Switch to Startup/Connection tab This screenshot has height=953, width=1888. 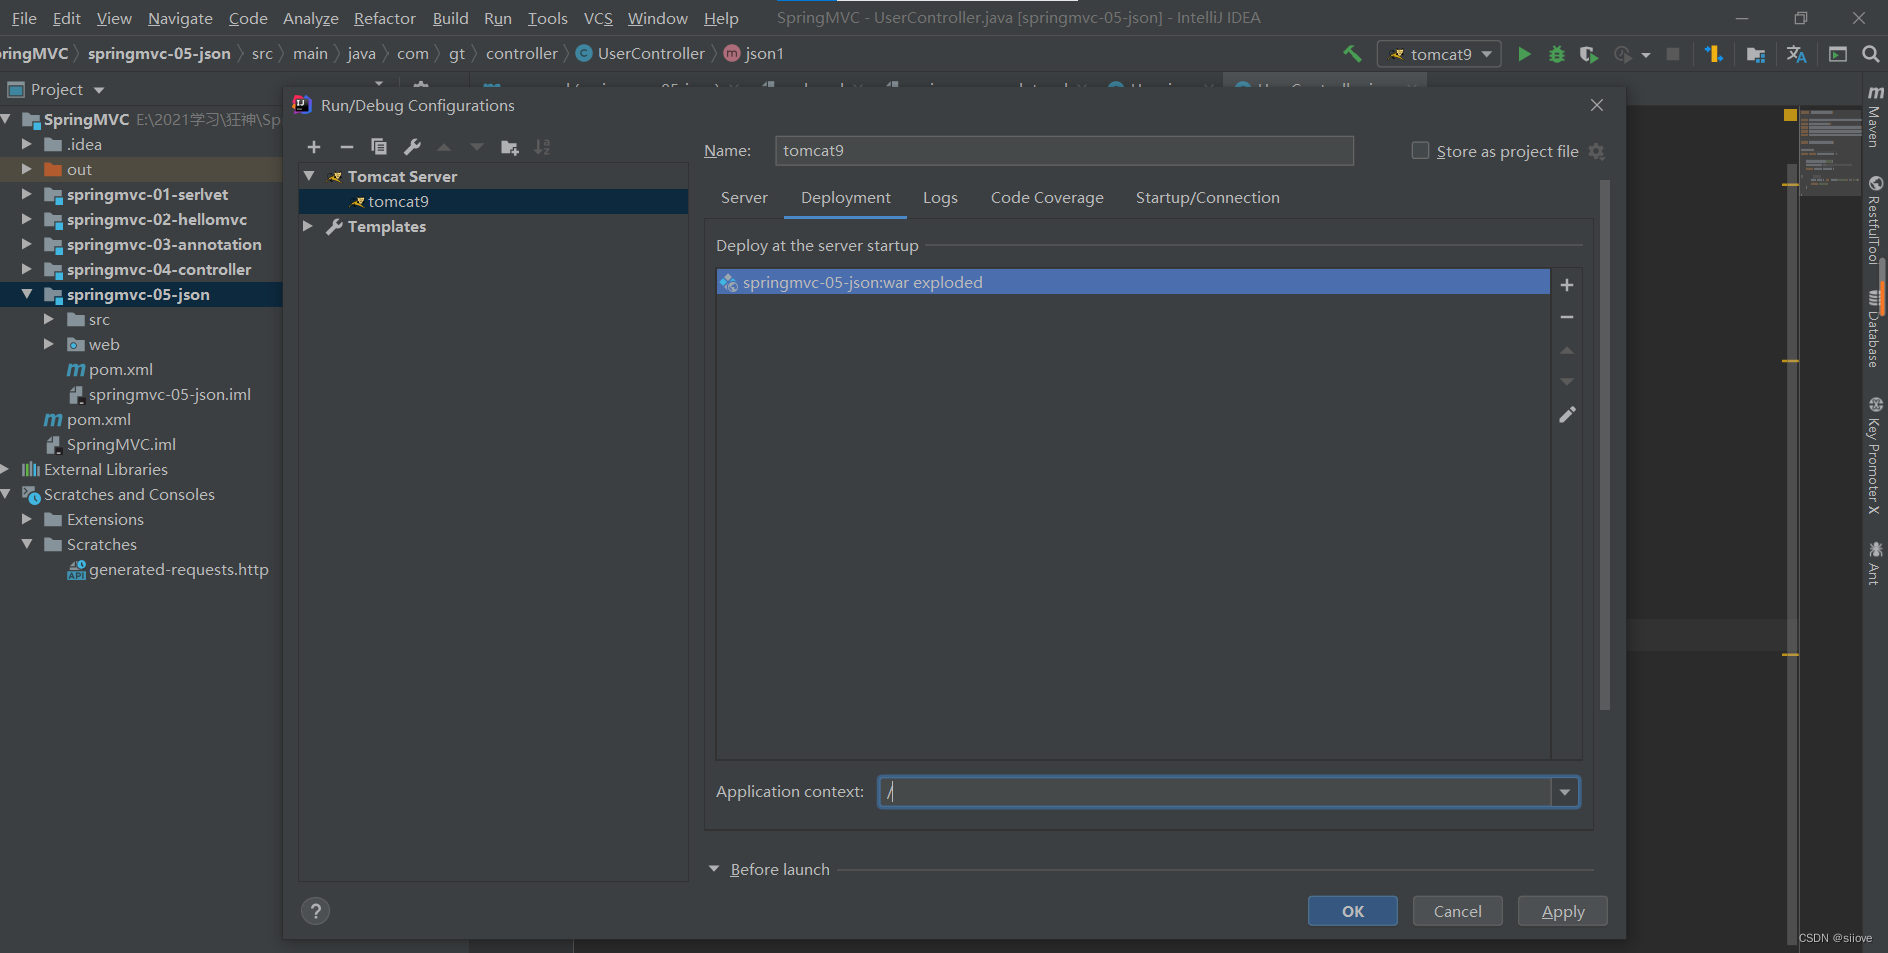click(x=1207, y=198)
